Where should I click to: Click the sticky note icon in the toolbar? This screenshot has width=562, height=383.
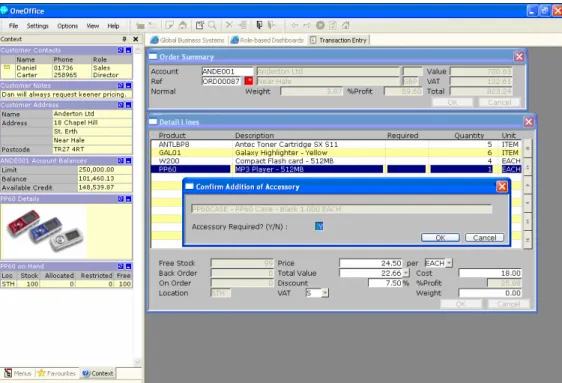click(169, 25)
